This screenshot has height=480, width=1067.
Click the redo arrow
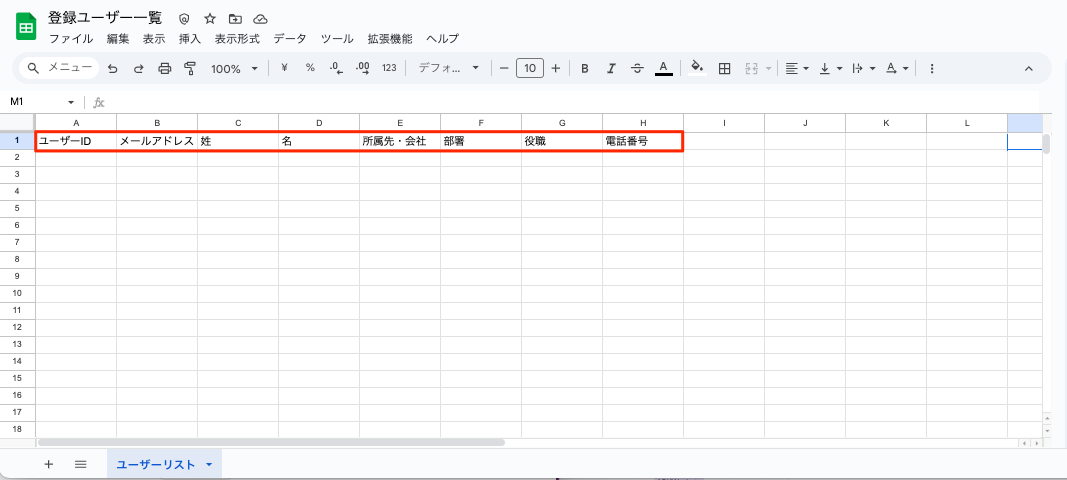(x=138, y=68)
